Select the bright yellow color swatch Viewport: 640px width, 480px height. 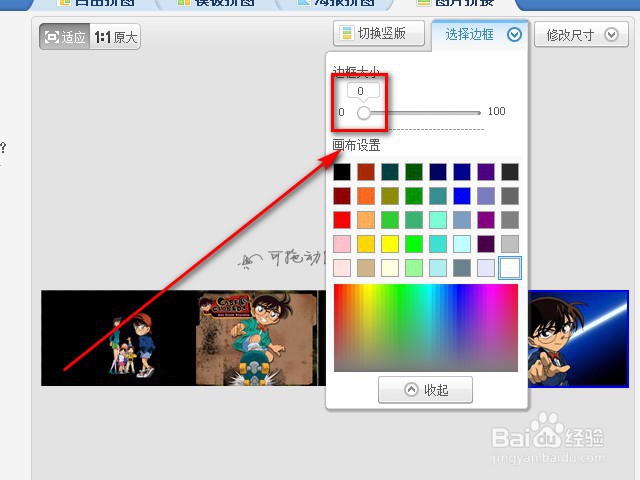[390, 244]
